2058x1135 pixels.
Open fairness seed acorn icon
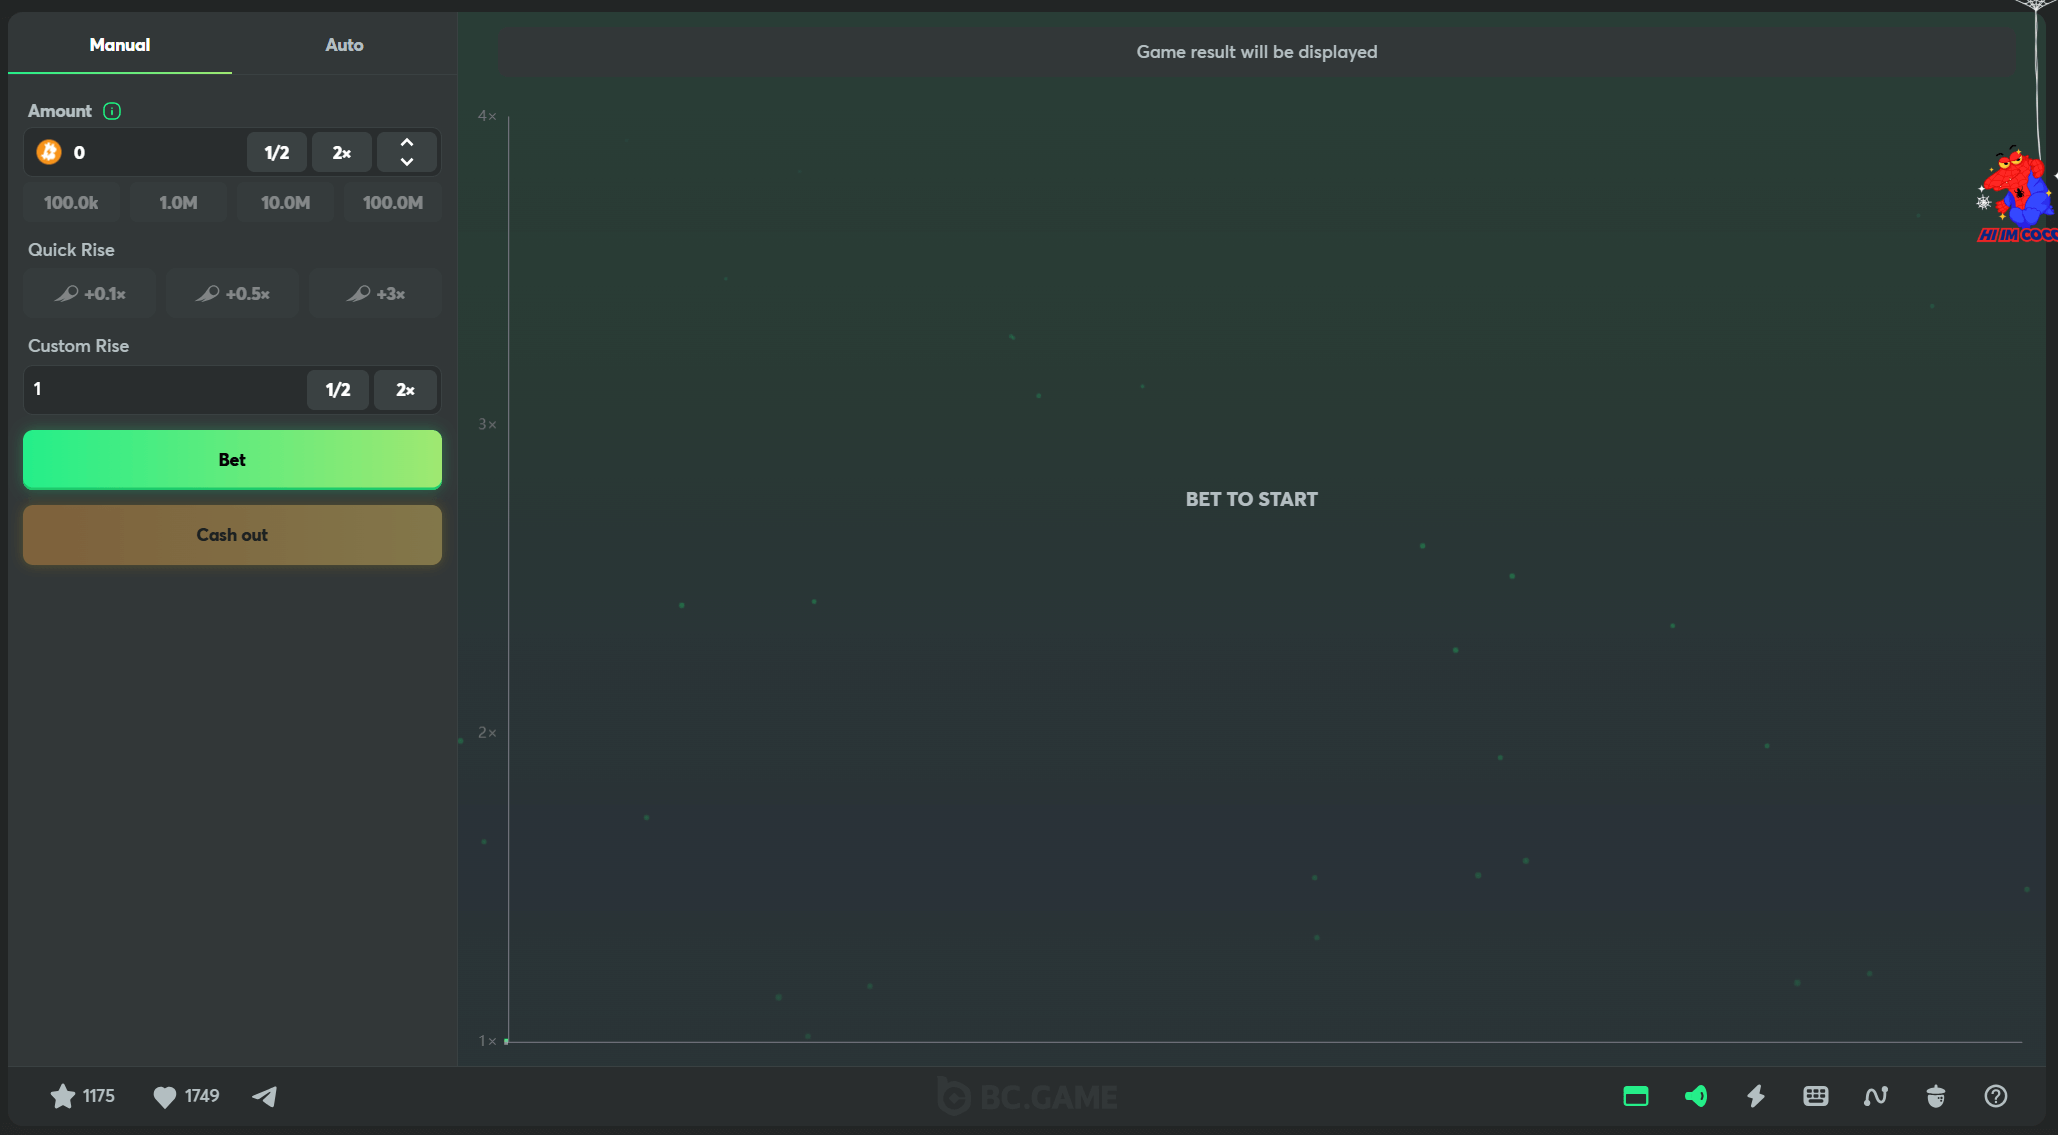[1936, 1096]
